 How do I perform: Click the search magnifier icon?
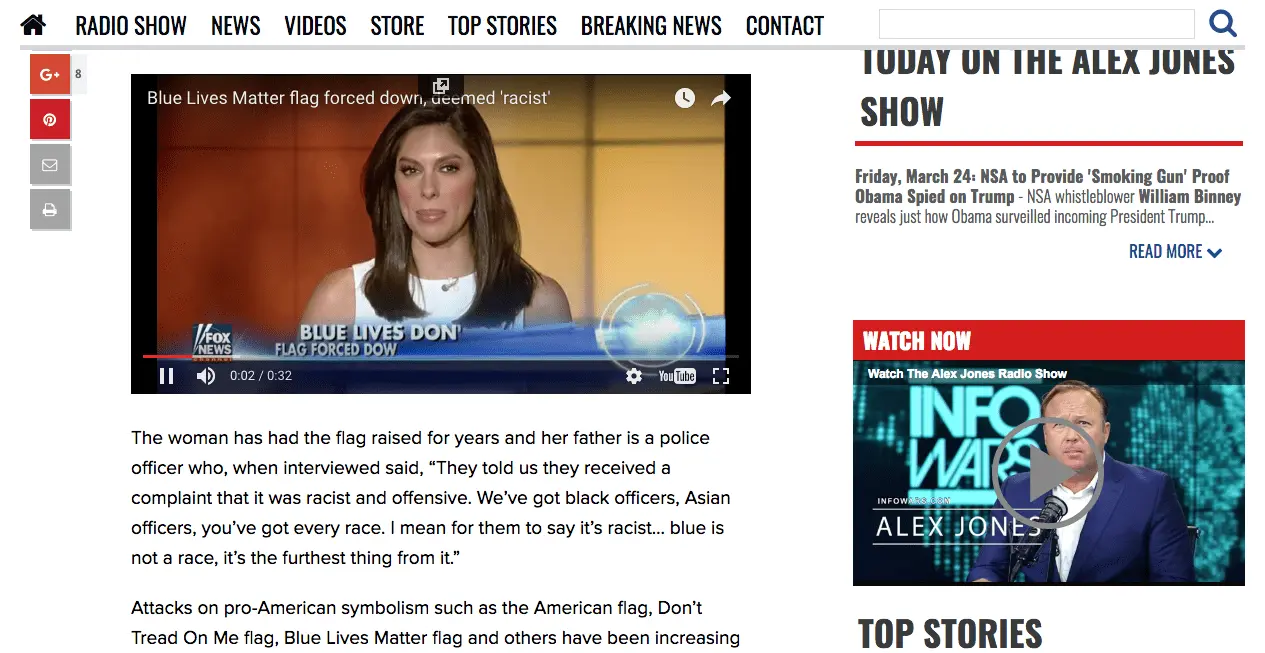[x=1222, y=24]
